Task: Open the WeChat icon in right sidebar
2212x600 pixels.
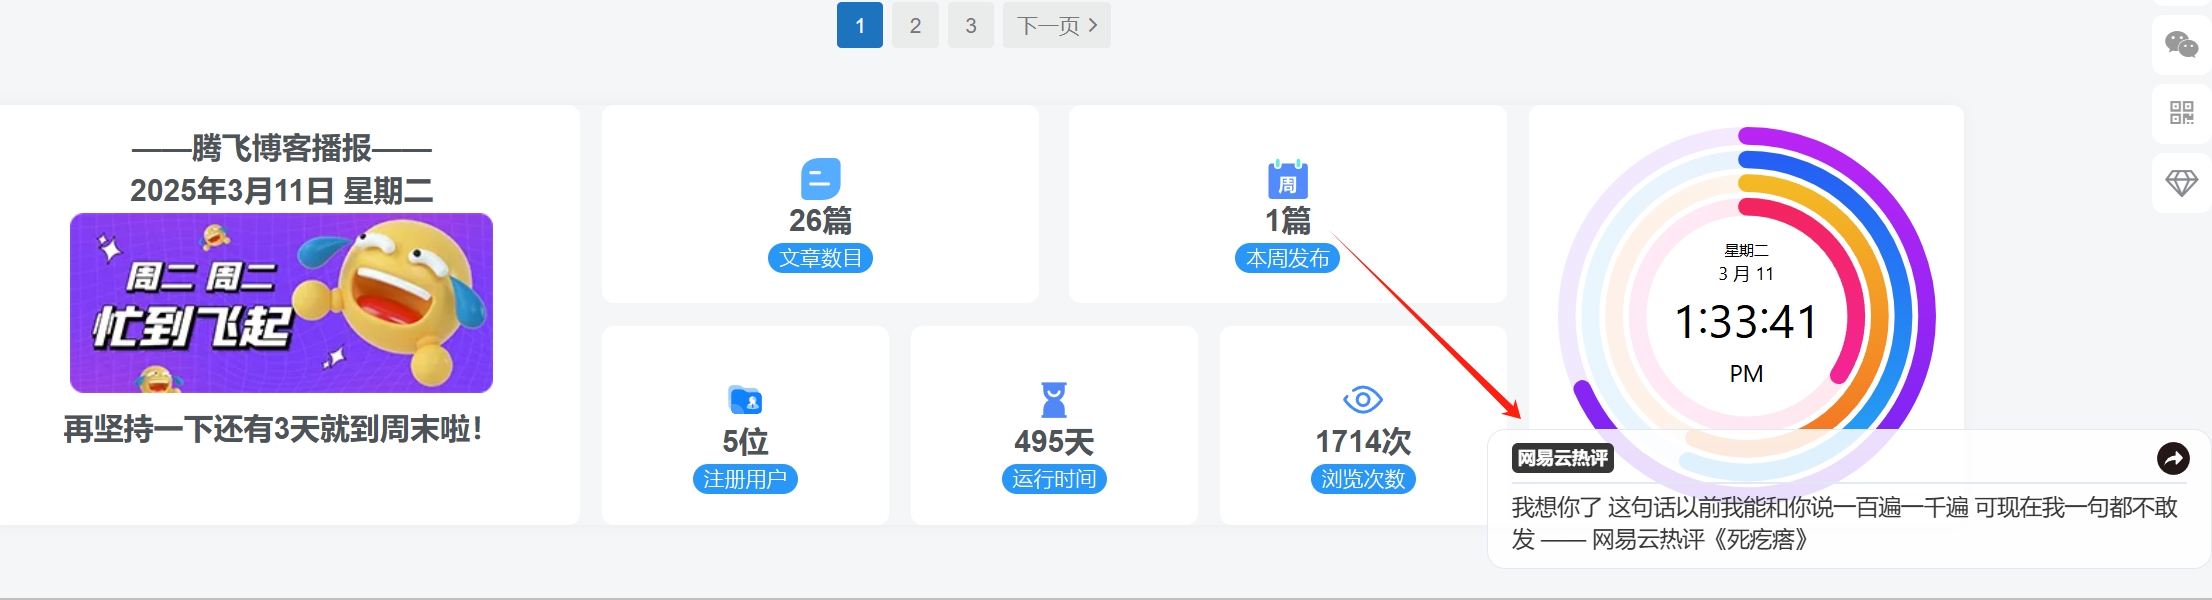Action: 2181,44
